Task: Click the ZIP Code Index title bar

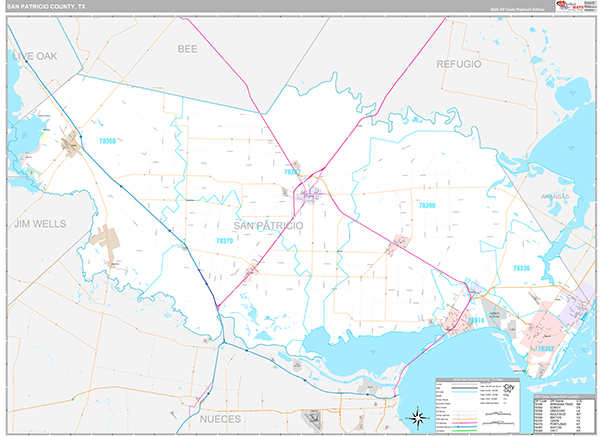Action: point(565,397)
